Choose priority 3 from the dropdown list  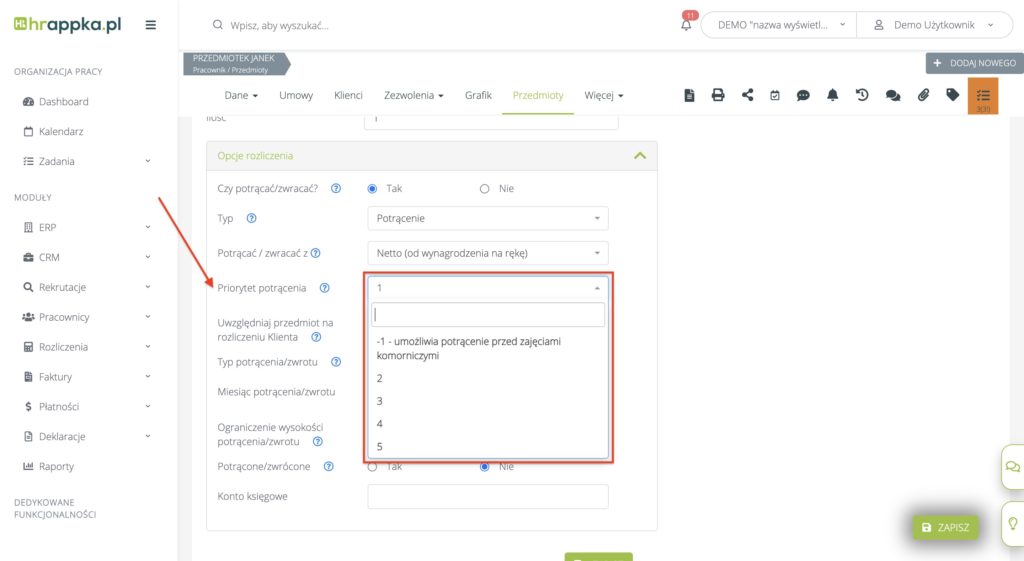380,401
